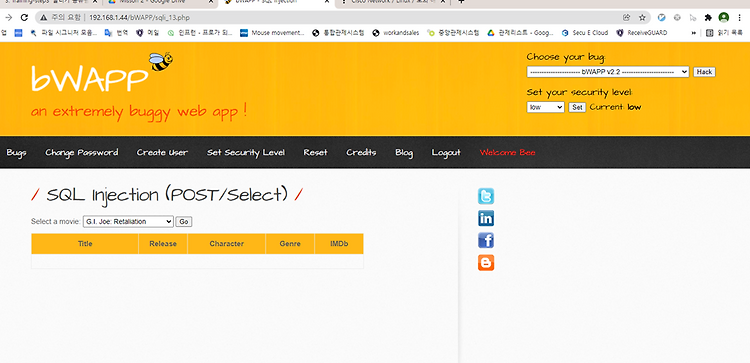The height and width of the screenshot is (363, 750).
Task: Click the Genre column header
Action: click(x=290, y=243)
